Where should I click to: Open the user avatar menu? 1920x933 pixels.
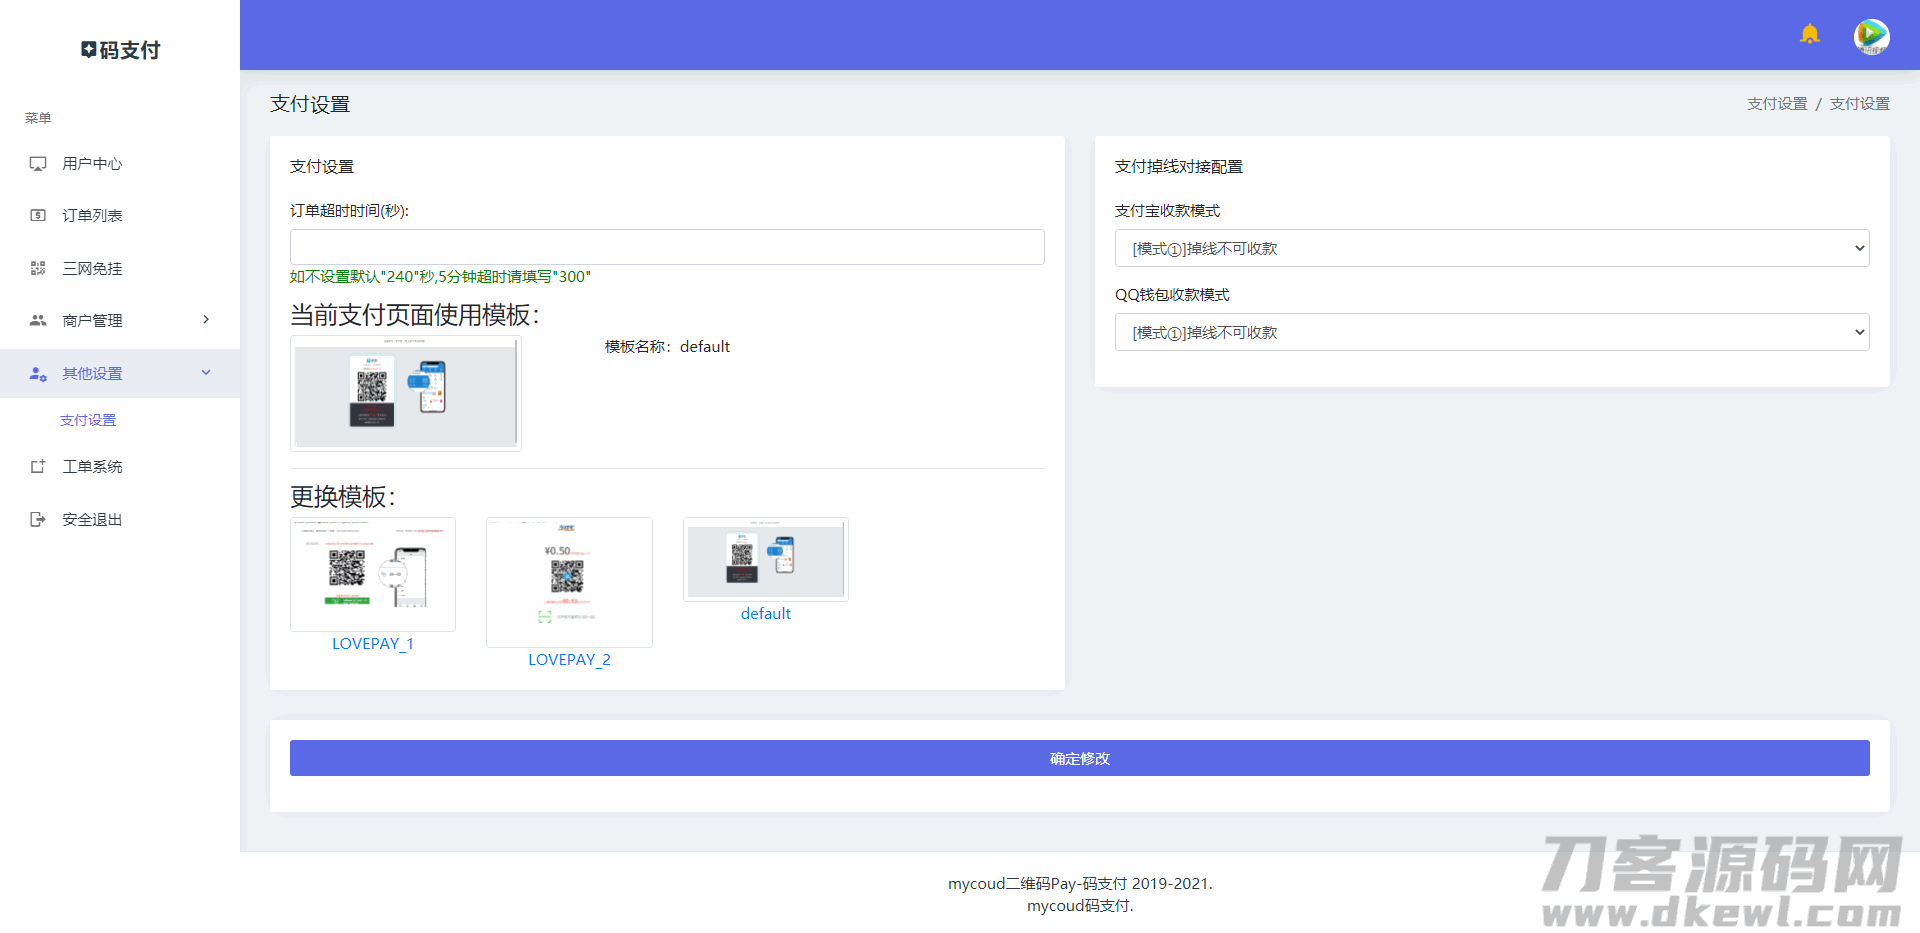1871,36
